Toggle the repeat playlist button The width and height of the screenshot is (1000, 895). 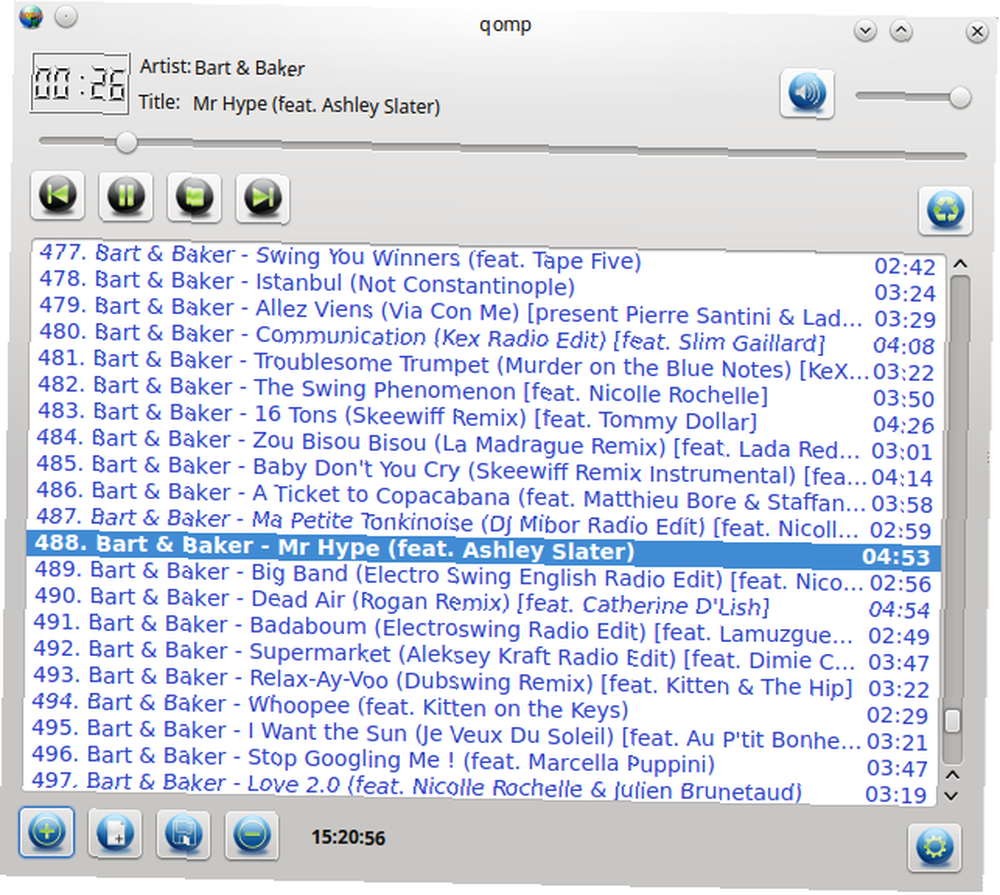[946, 211]
